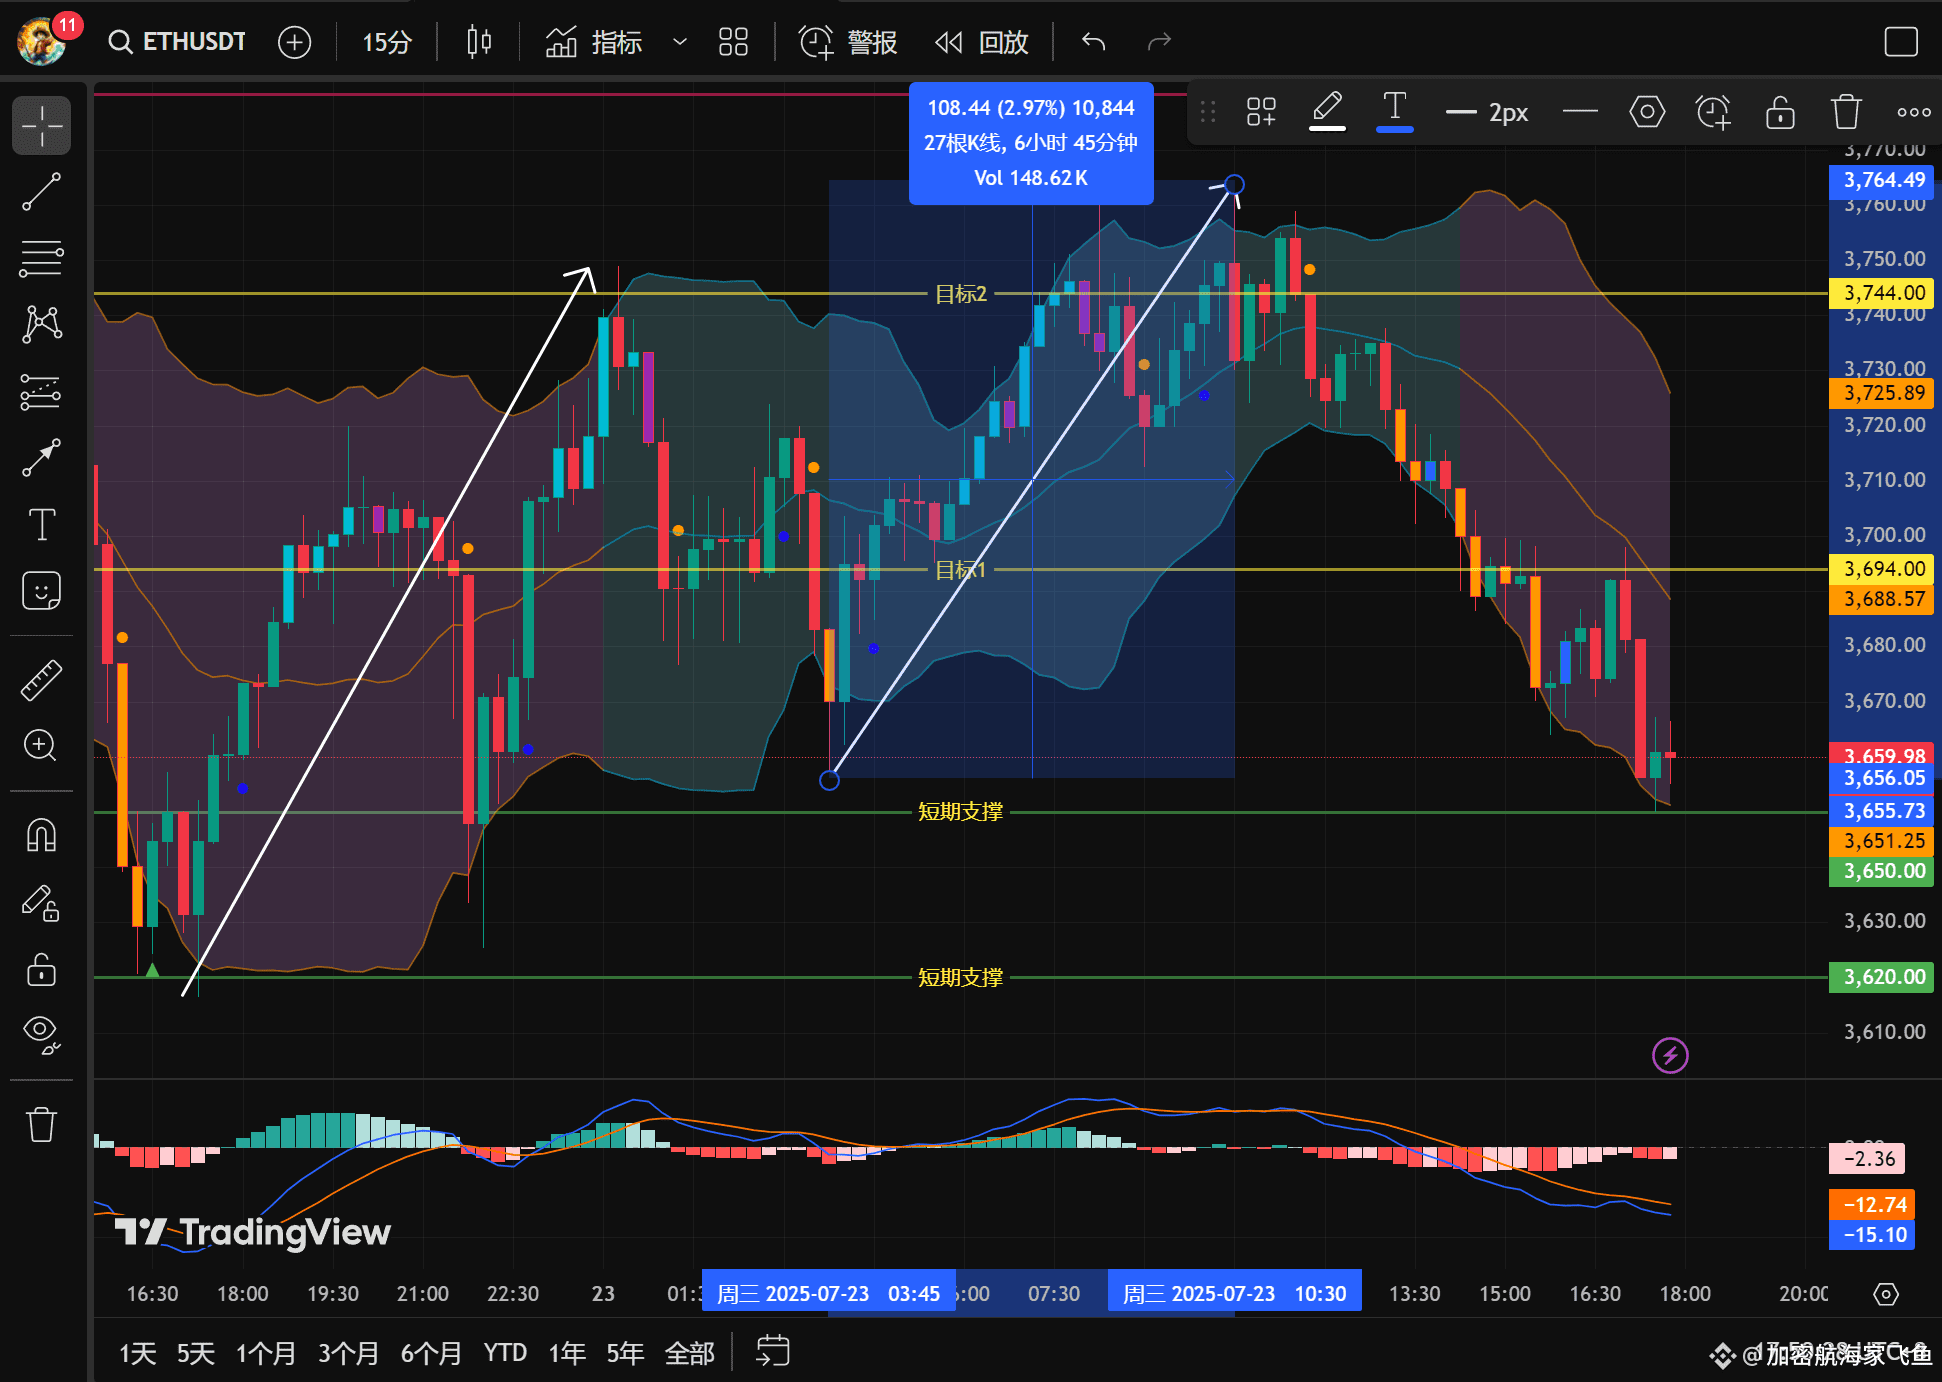The height and width of the screenshot is (1382, 1942).
Task: Grab the floating toolbar drag handle
Action: pyautogui.click(x=1208, y=112)
